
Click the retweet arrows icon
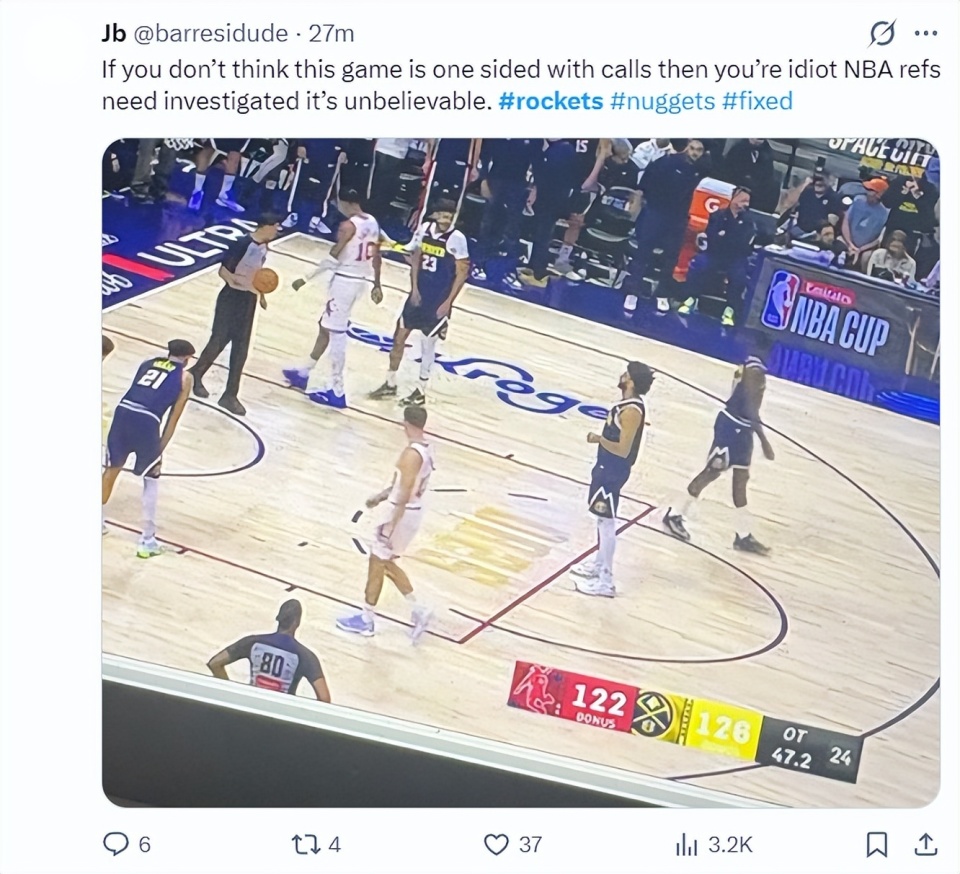pyautogui.click(x=306, y=845)
